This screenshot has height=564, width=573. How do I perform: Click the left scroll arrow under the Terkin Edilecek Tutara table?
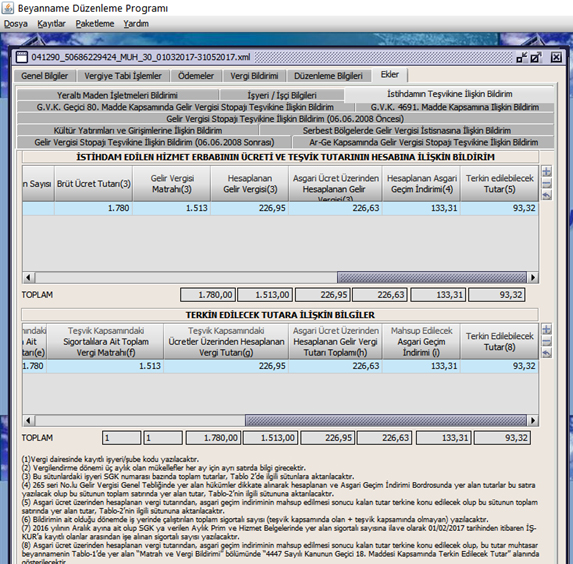pos(29,420)
